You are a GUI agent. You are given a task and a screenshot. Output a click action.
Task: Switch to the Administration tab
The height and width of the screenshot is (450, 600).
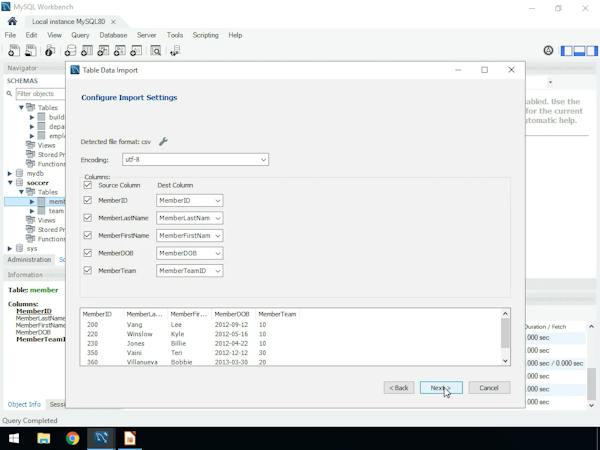29,259
